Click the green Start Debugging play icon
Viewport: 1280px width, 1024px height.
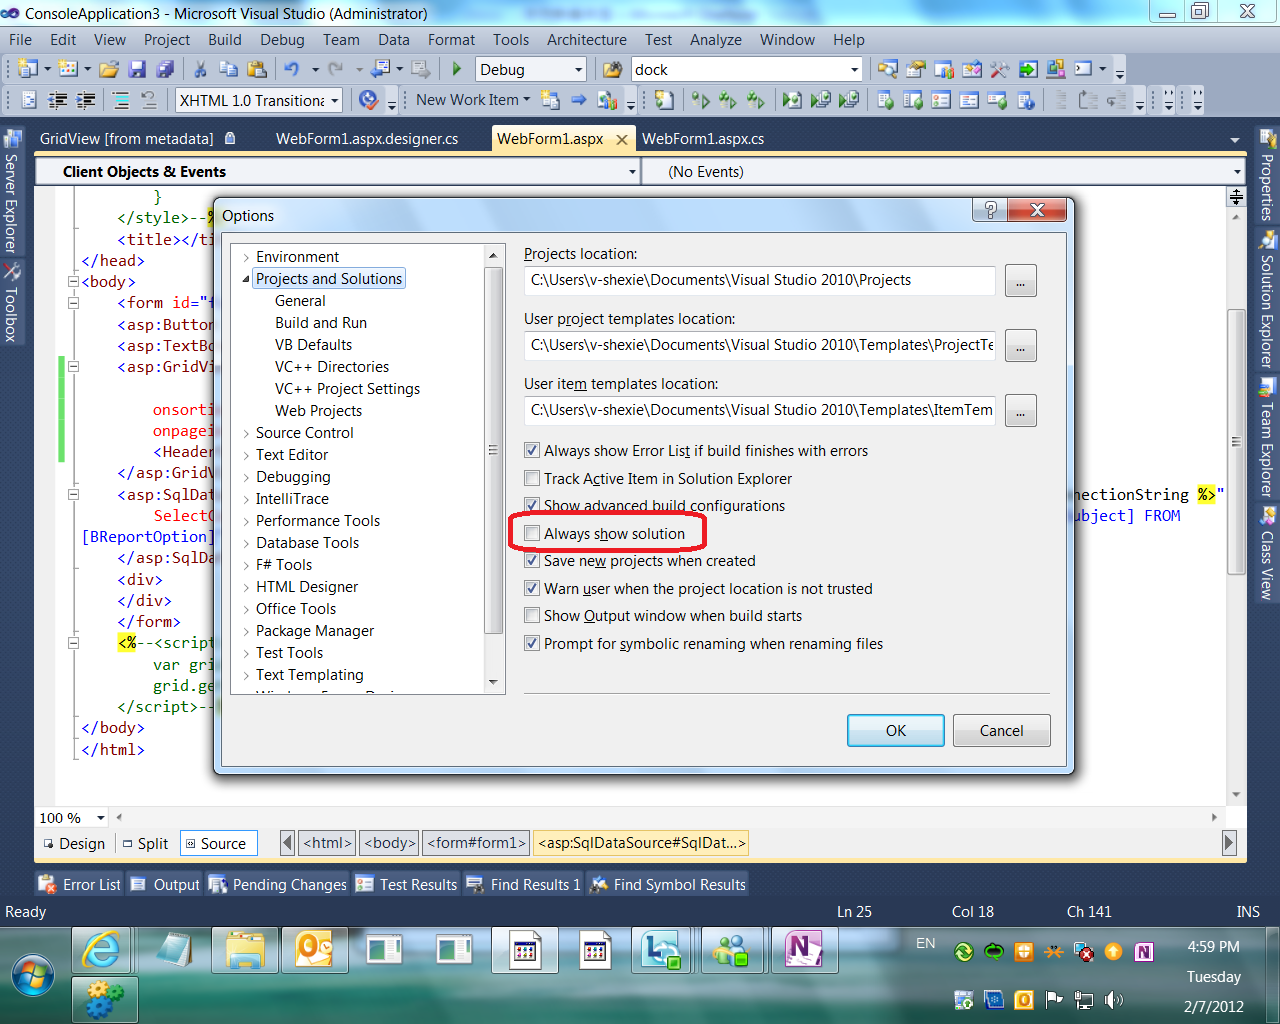point(457,69)
